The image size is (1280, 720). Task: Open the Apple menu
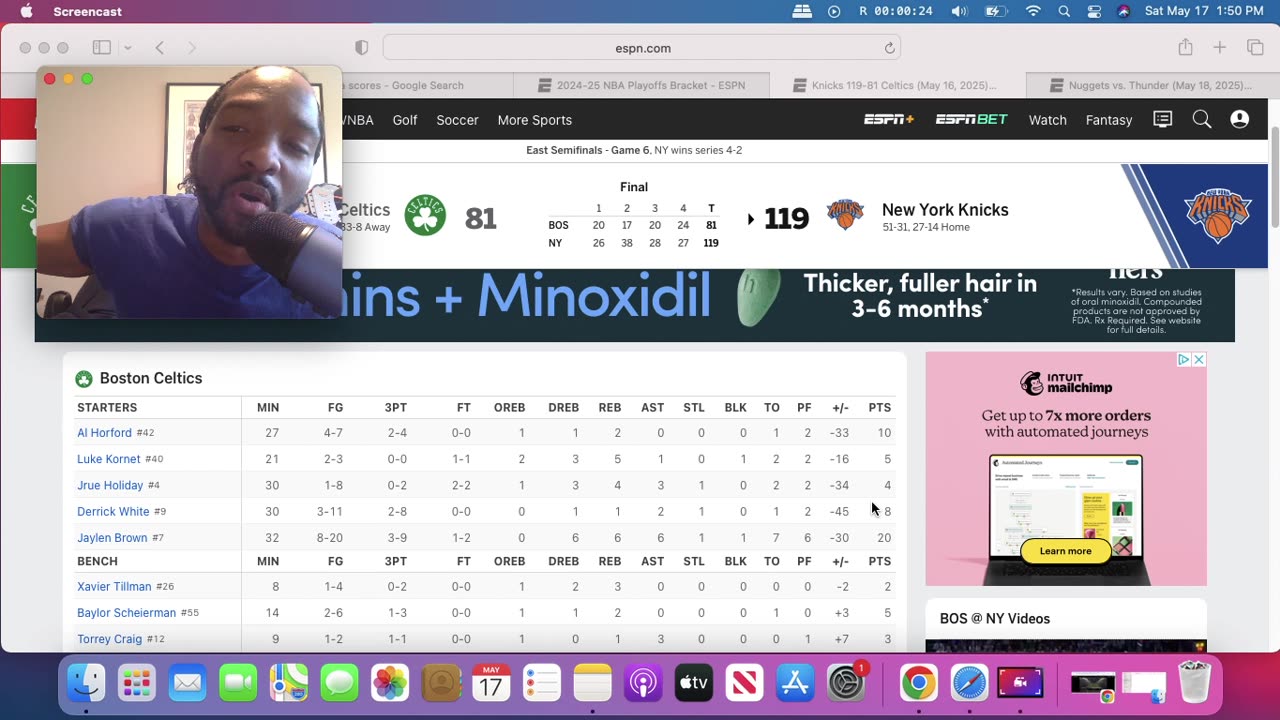click(x=26, y=11)
